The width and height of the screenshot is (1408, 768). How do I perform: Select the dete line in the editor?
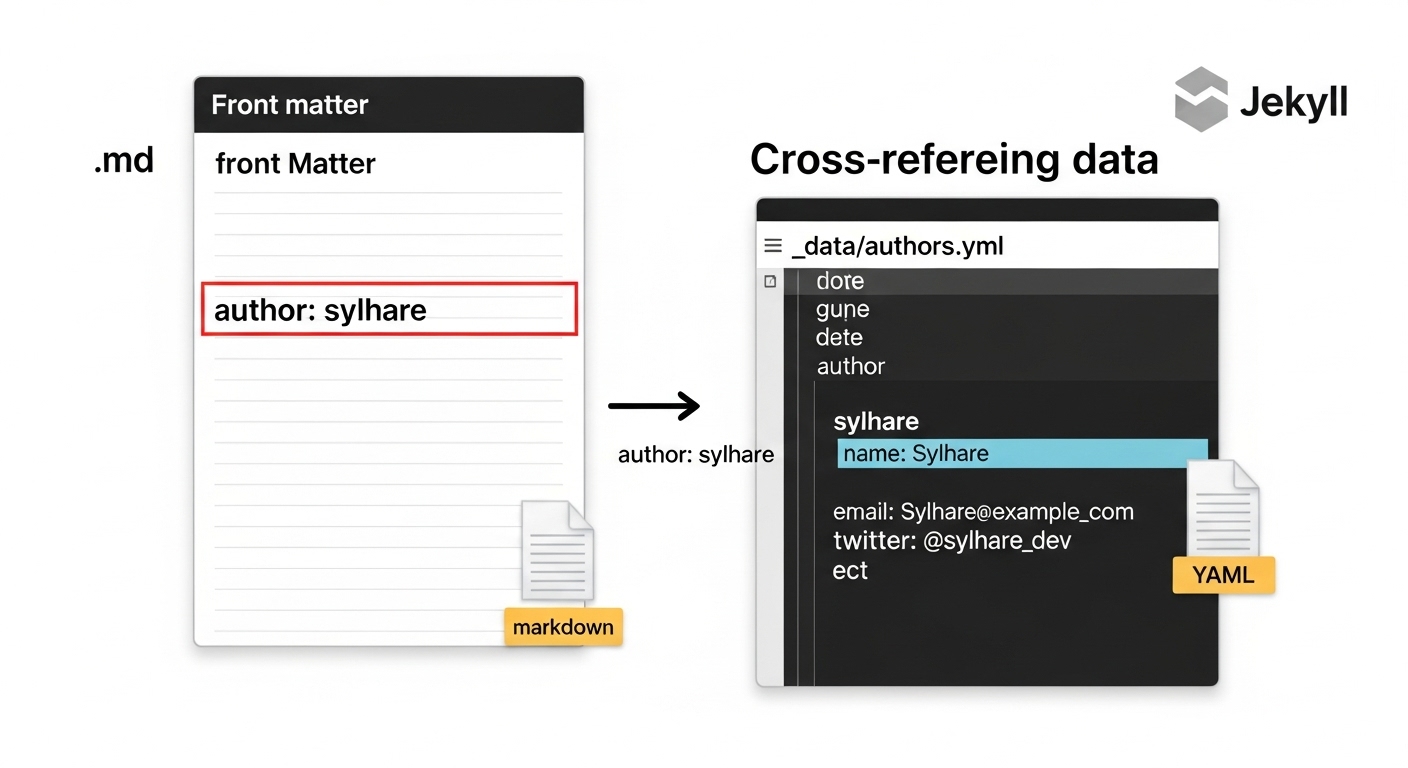[x=839, y=338]
